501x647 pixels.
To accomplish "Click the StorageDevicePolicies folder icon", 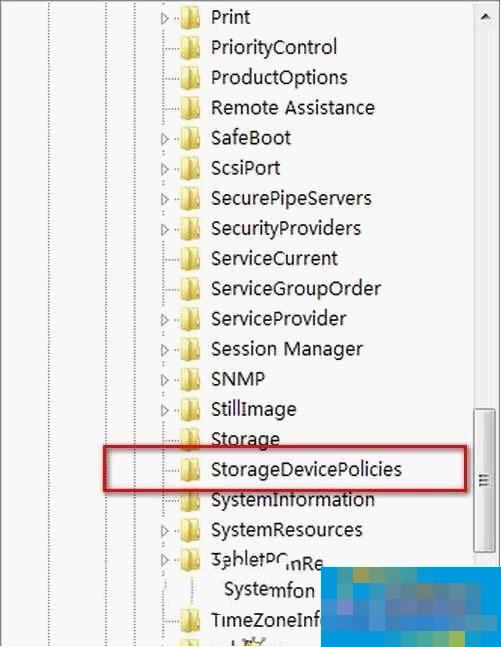I will [190, 470].
